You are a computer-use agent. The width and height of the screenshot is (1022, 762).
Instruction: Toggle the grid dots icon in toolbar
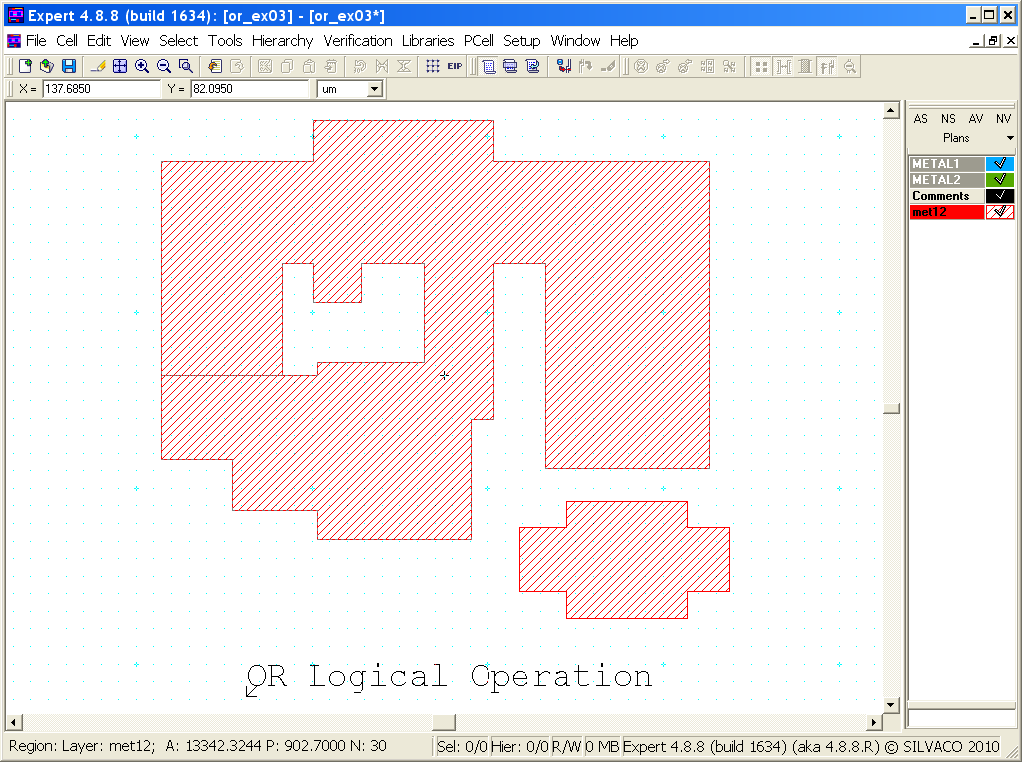pyautogui.click(x=432, y=66)
